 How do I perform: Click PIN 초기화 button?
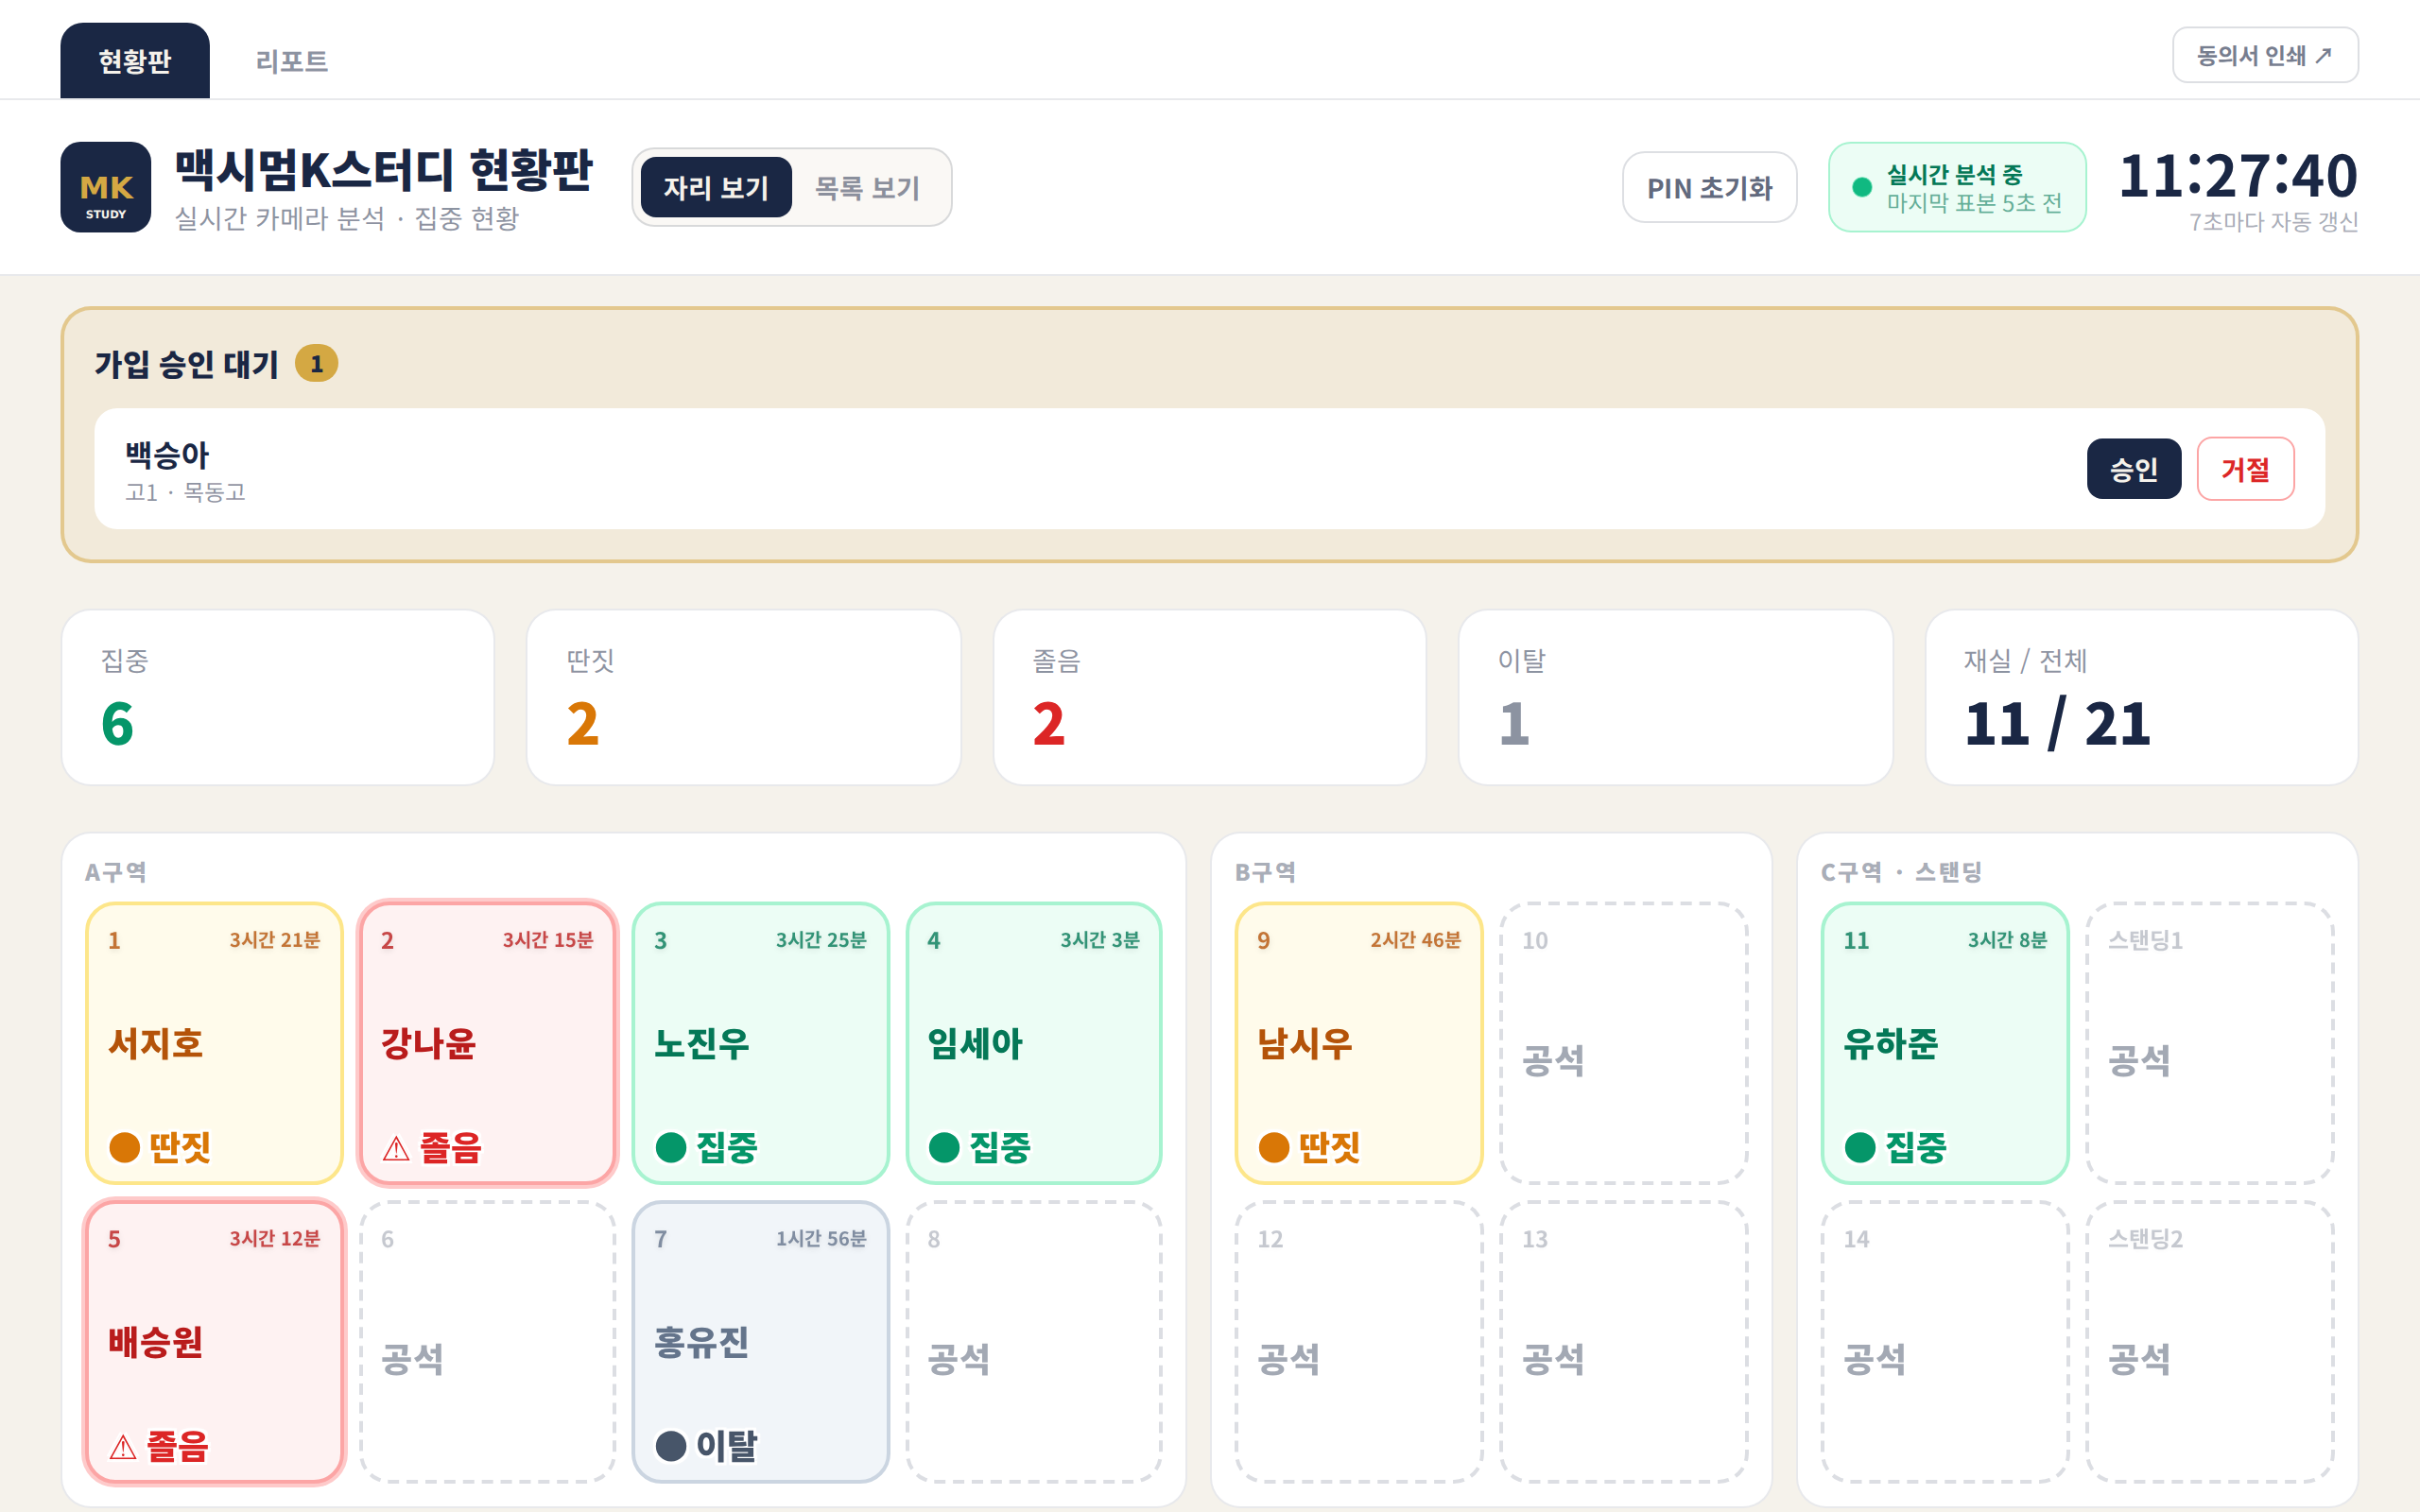point(1710,187)
